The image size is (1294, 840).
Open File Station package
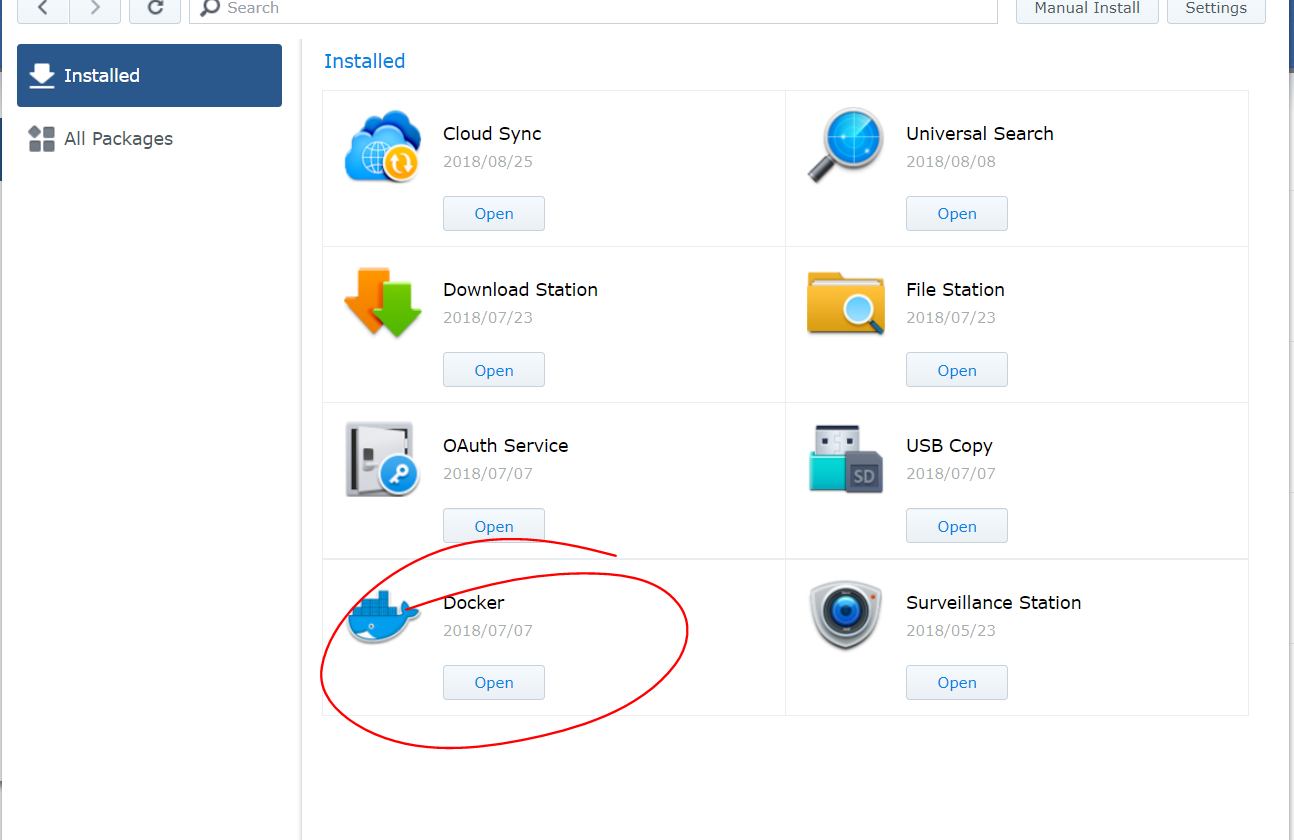[x=957, y=370]
